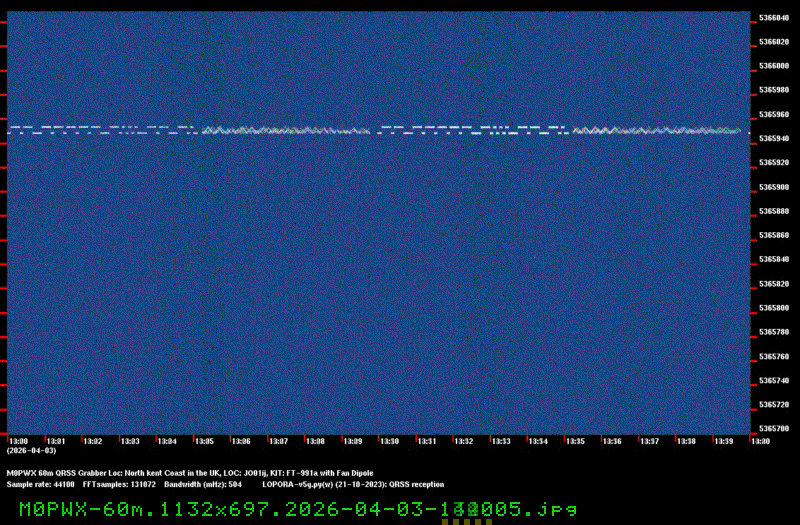Click the second zigzag waveform near 13:37

point(650,130)
